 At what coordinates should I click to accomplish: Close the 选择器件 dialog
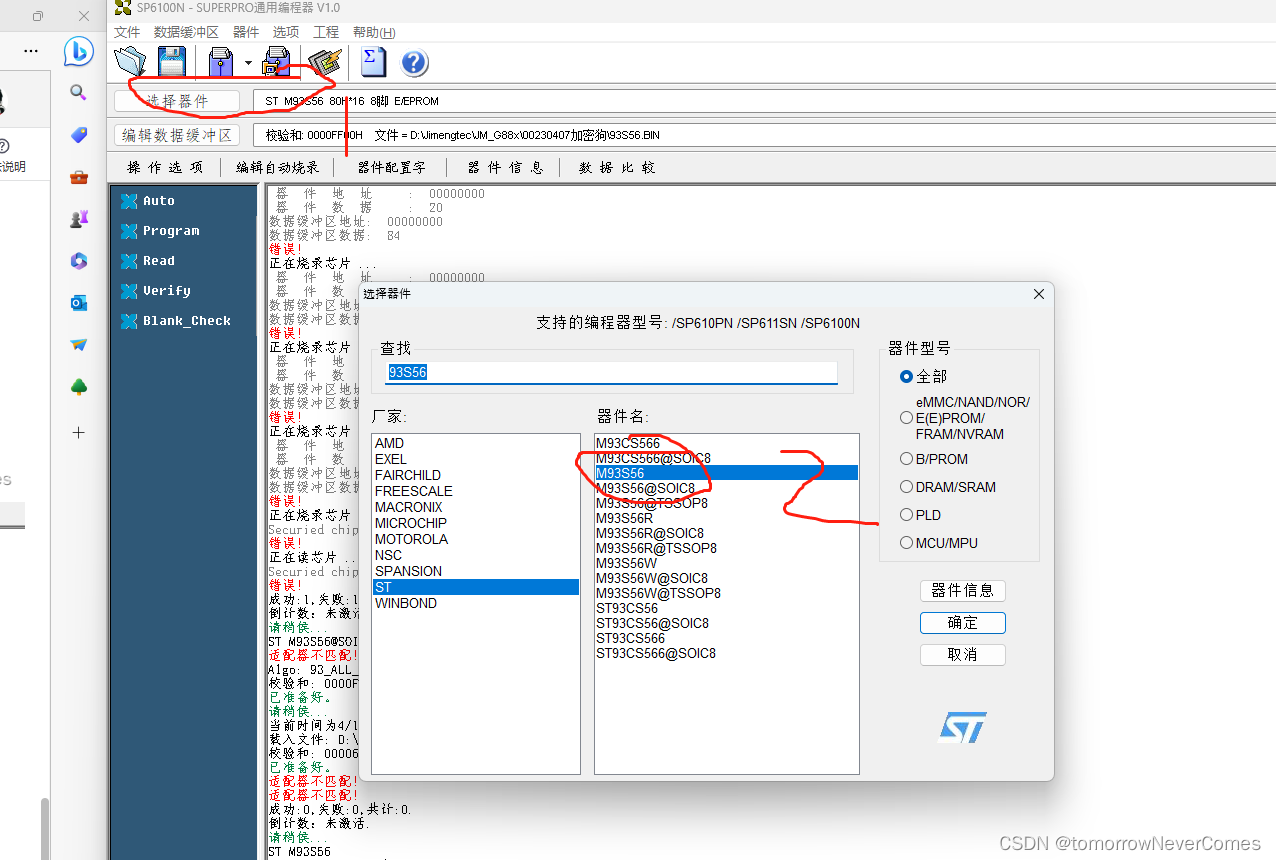1038,294
